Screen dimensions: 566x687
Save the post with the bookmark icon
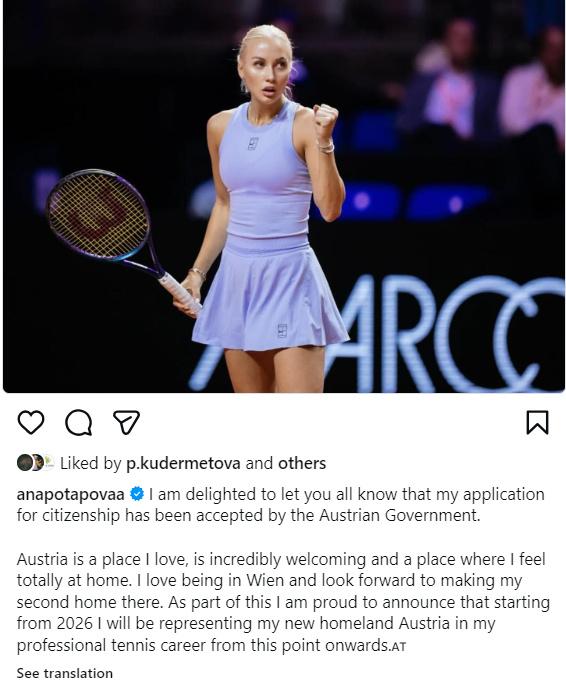tap(537, 422)
